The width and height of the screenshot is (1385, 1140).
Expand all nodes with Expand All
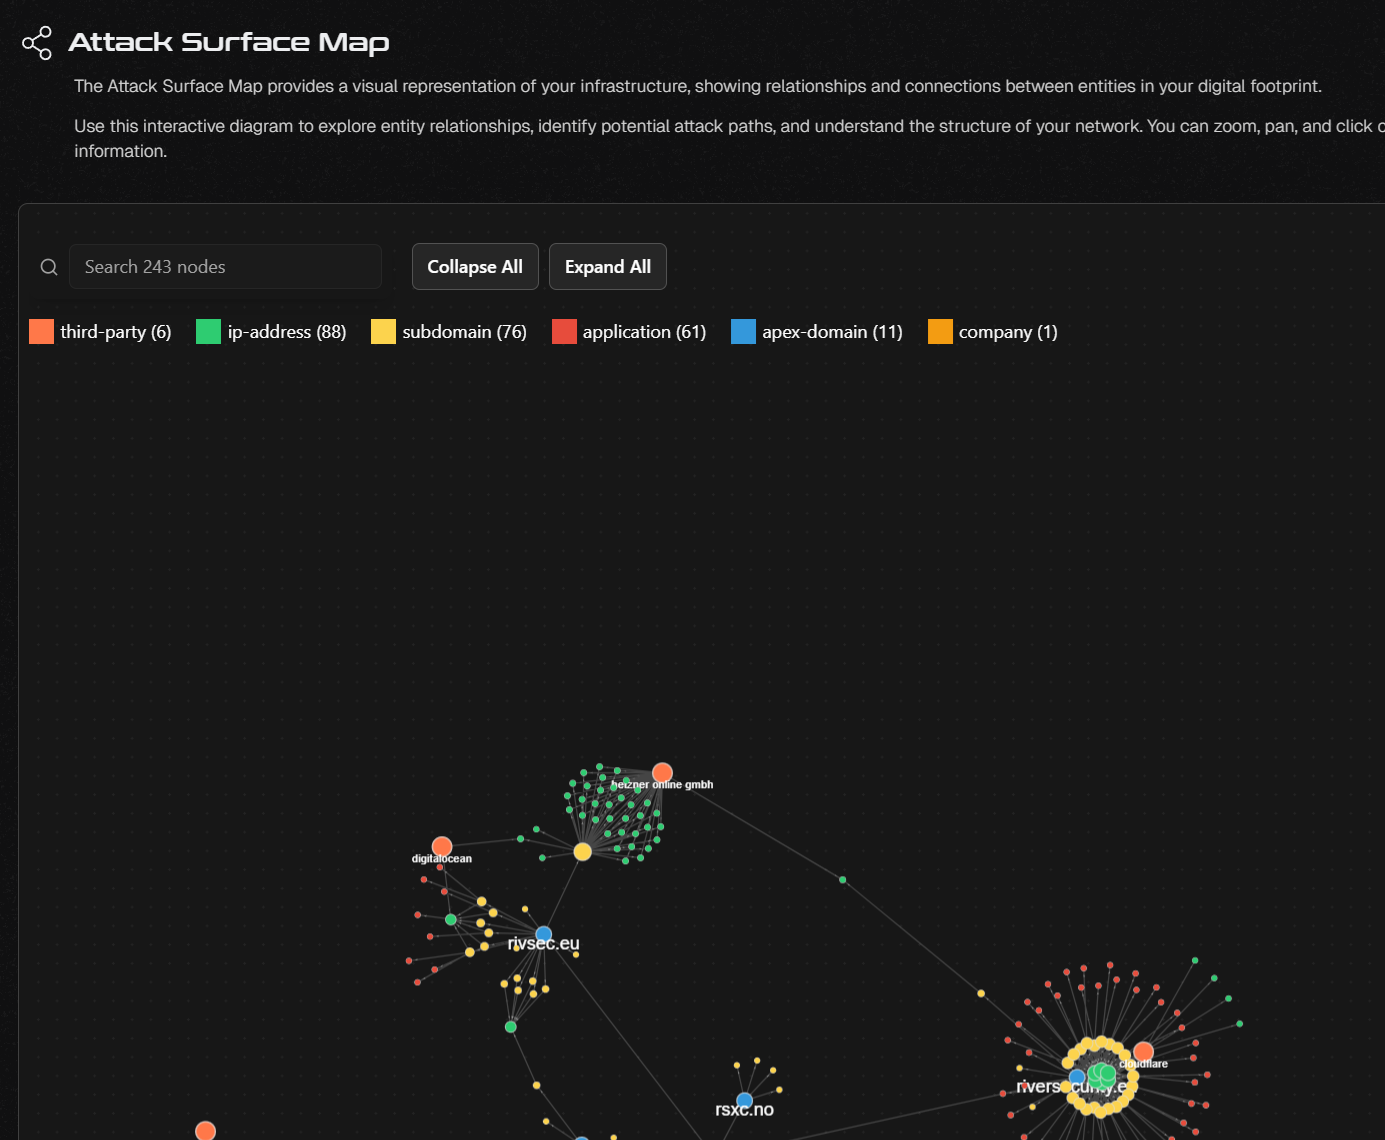coord(608,267)
